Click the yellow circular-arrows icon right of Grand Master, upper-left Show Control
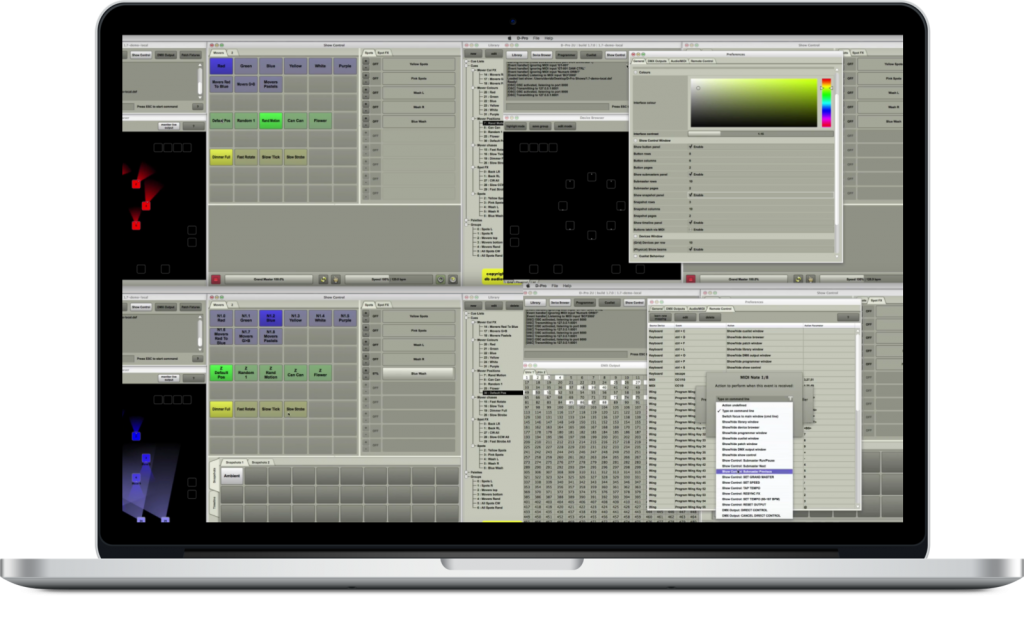The width and height of the screenshot is (1024, 617). click(323, 279)
